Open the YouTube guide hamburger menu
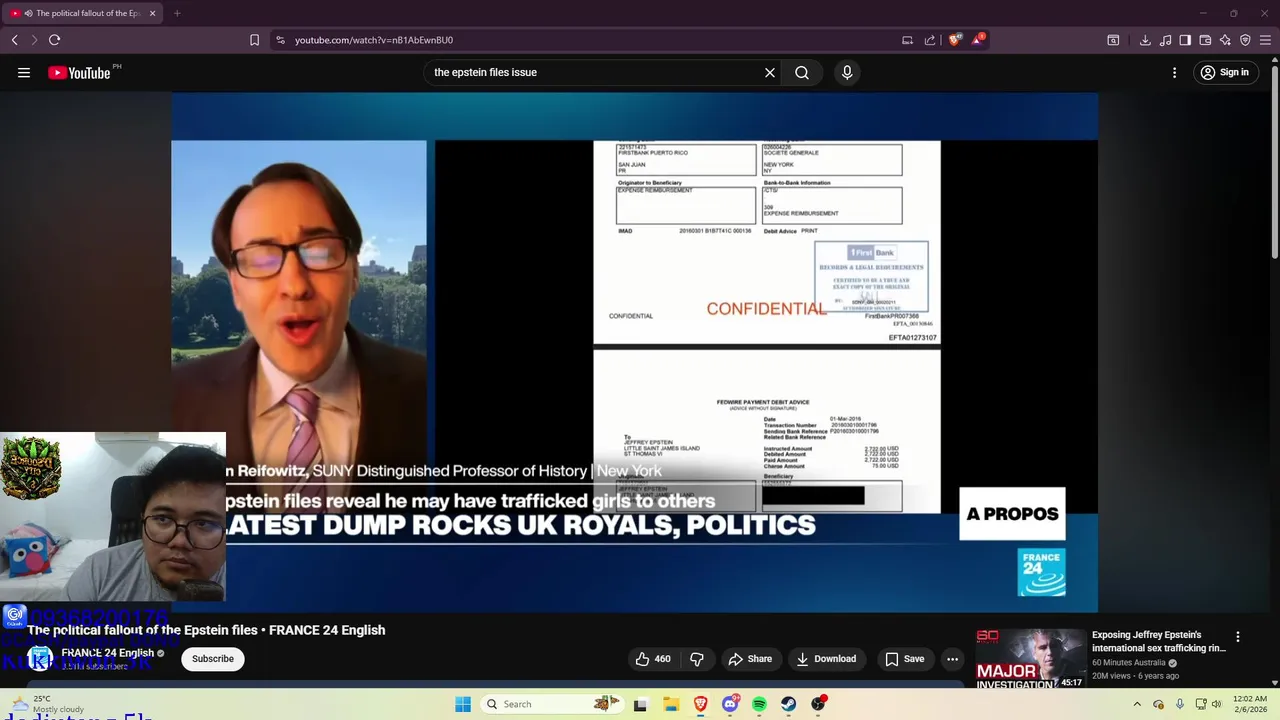The width and height of the screenshot is (1280, 720). [x=24, y=72]
